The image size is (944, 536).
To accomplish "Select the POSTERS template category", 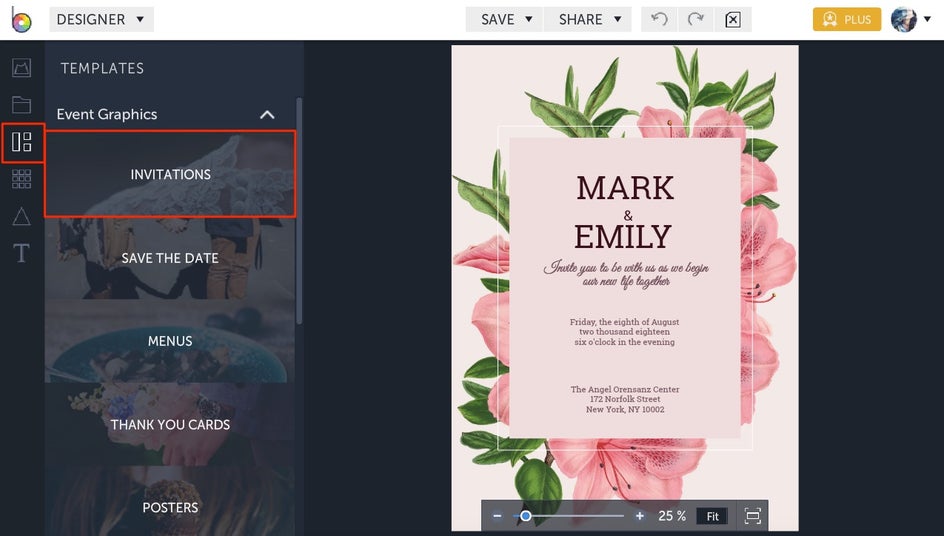I will 170,501.
